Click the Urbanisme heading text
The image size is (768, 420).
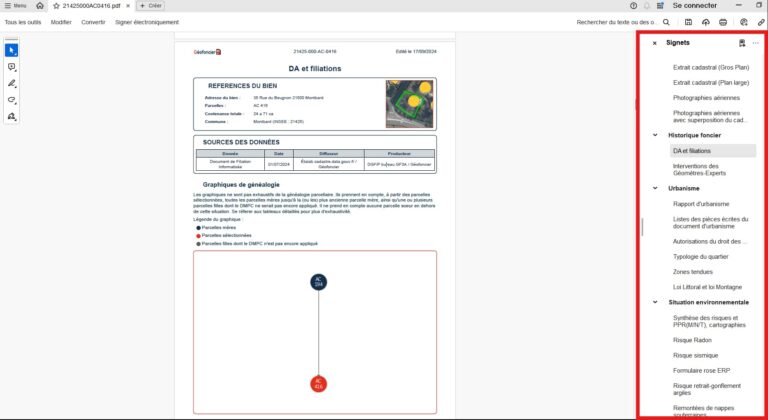683,188
